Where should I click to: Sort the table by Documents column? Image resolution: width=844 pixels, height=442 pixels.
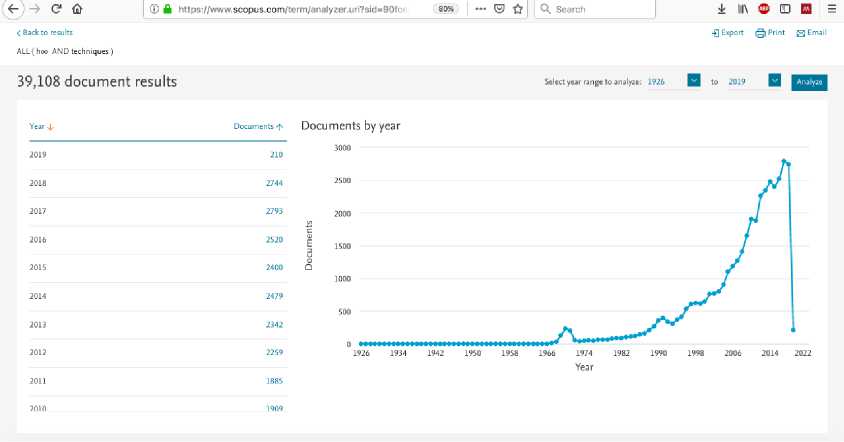tap(258, 127)
